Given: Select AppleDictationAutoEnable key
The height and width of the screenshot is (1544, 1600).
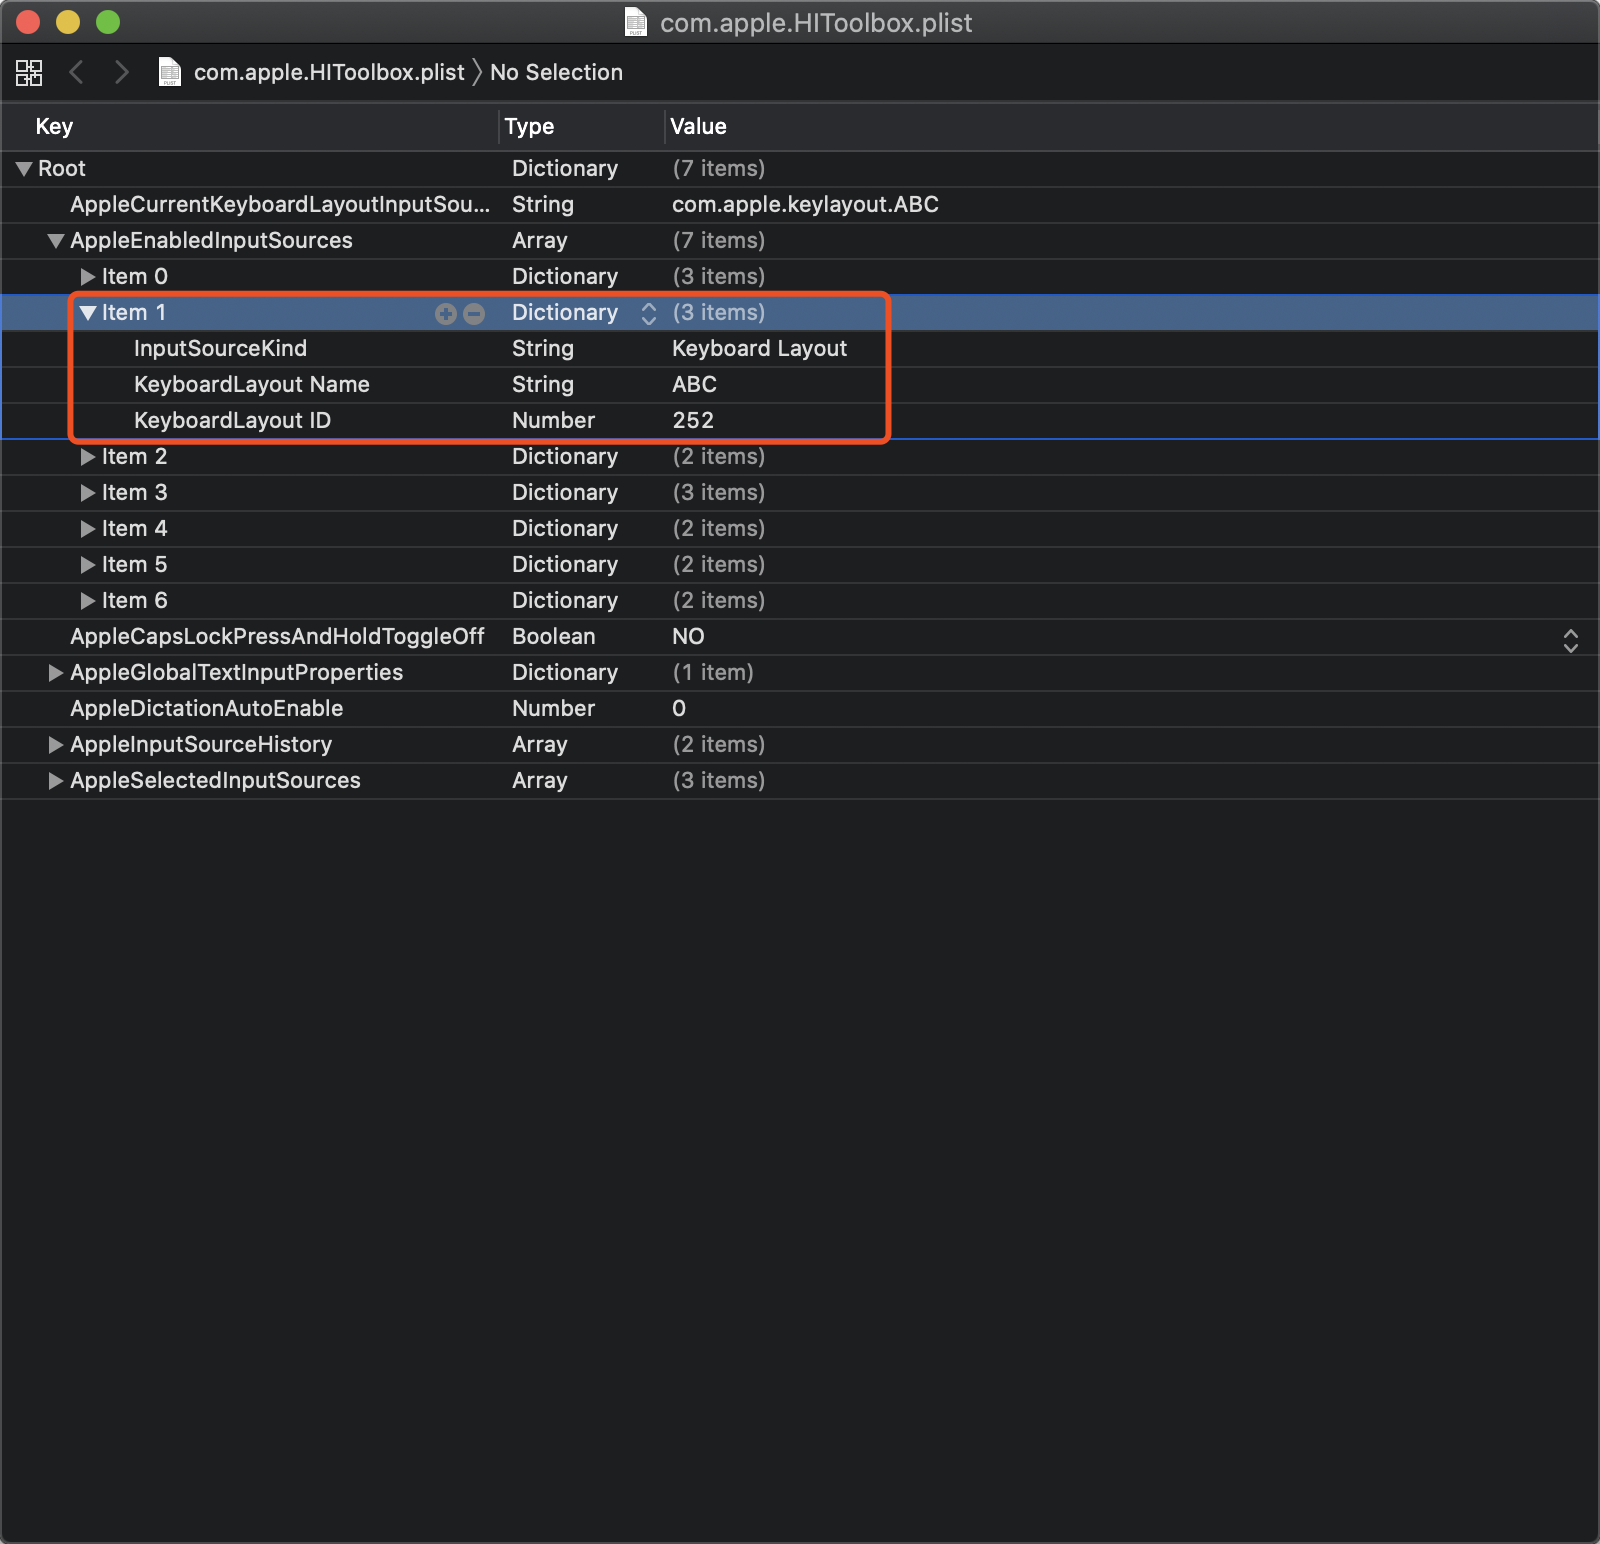Looking at the screenshot, I should click(206, 708).
